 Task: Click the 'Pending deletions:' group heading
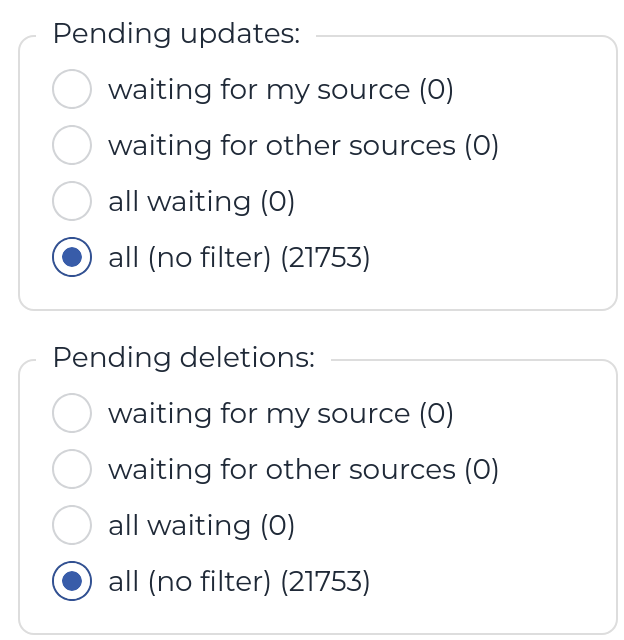[183, 358]
